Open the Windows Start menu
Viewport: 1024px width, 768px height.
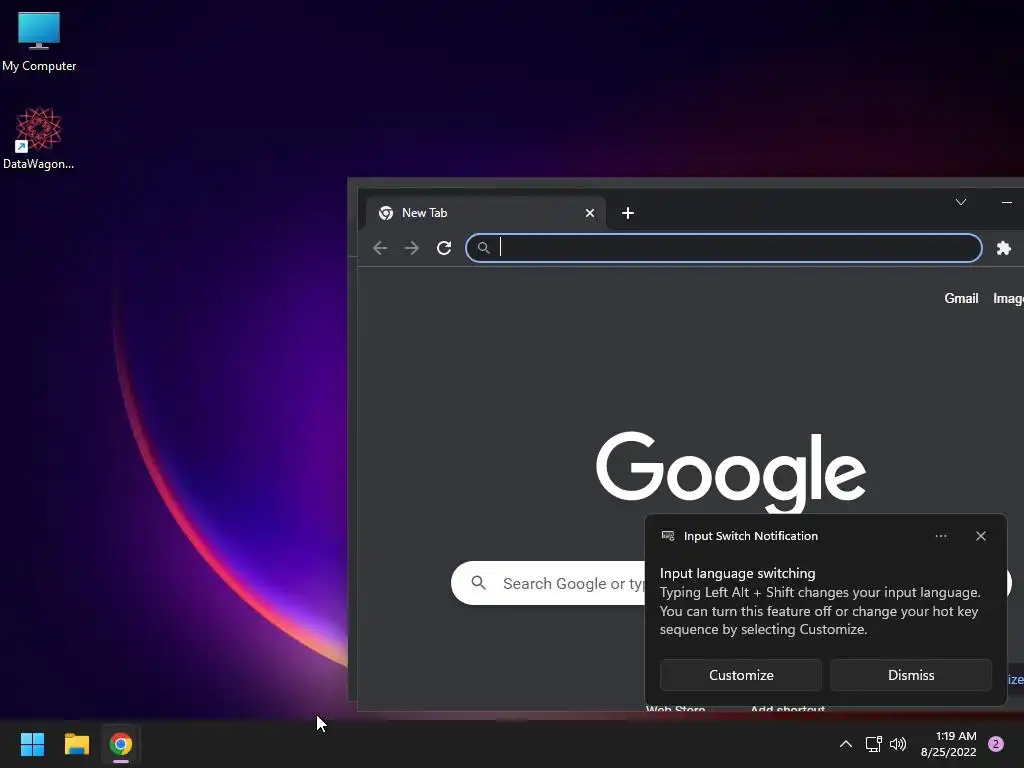pyautogui.click(x=32, y=744)
